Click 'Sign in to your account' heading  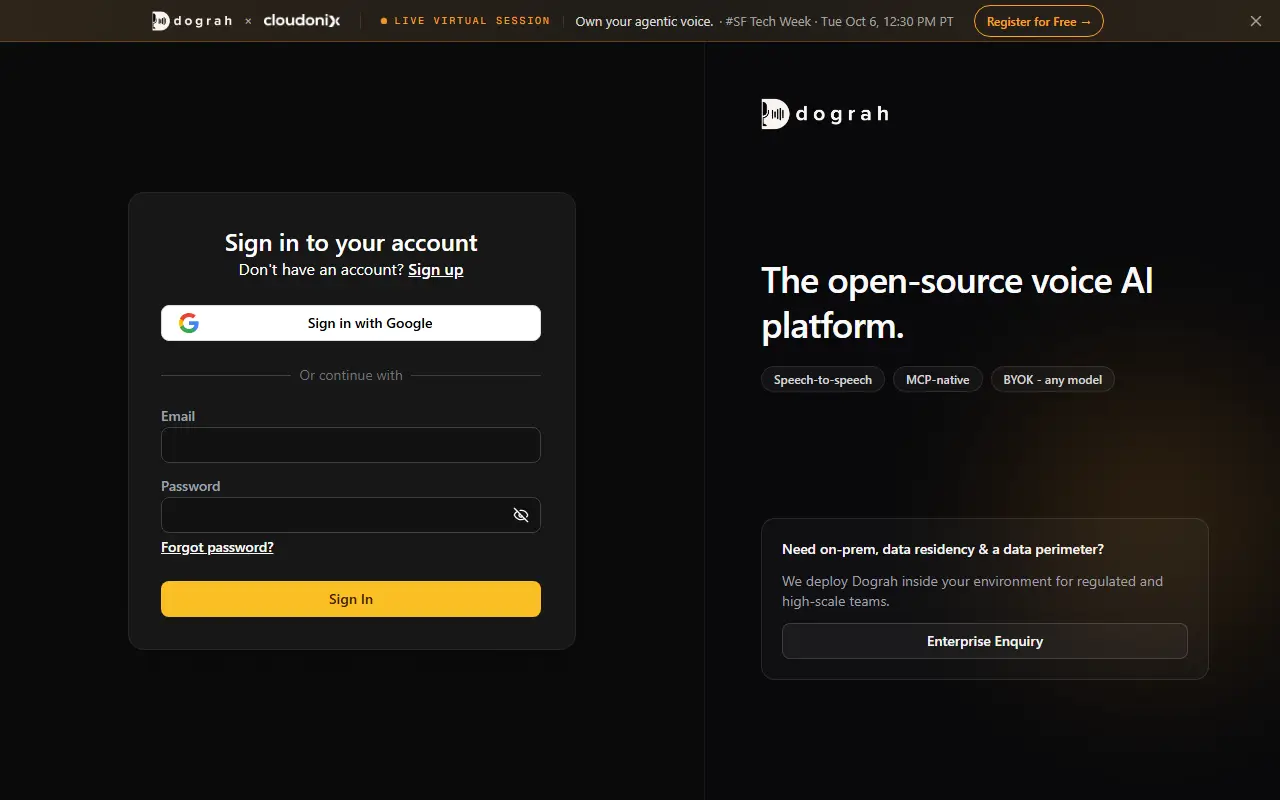pos(351,243)
